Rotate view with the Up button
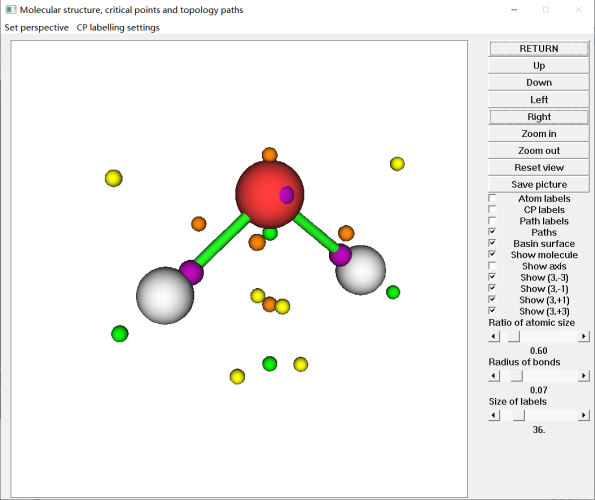This screenshot has height=500, width=595. point(538,66)
